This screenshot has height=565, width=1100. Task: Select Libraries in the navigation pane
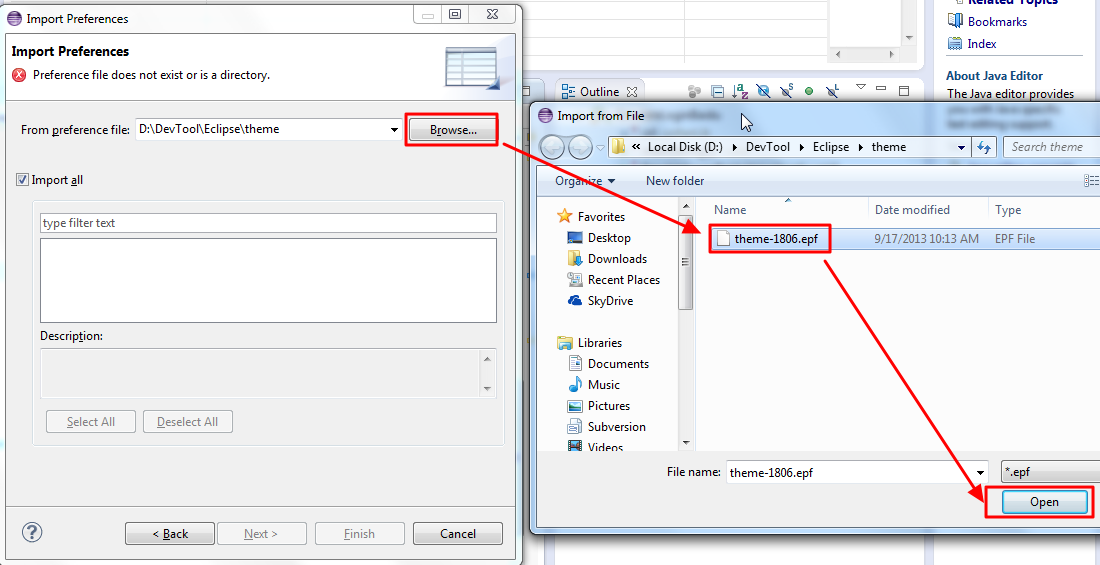[x=600, y=343]
